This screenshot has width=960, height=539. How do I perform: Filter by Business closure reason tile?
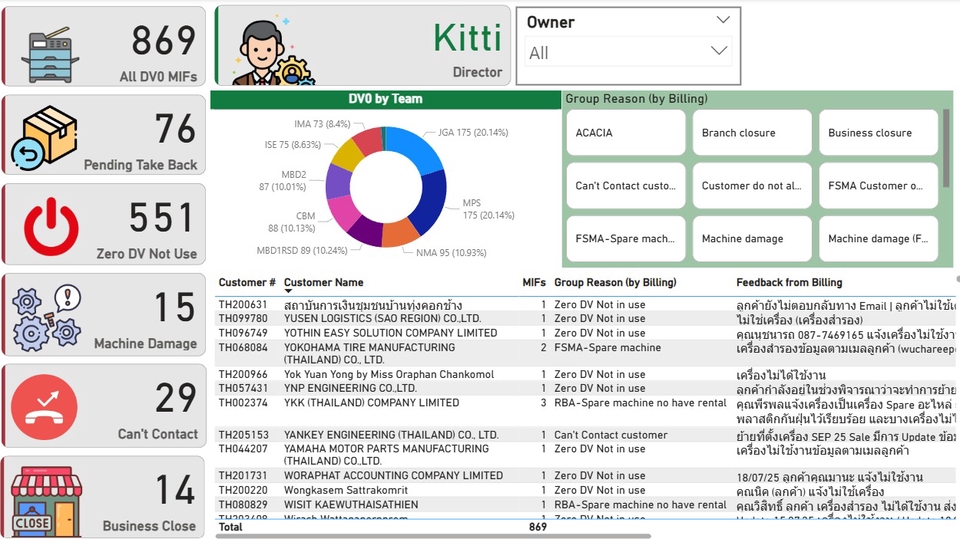[878, 133]
